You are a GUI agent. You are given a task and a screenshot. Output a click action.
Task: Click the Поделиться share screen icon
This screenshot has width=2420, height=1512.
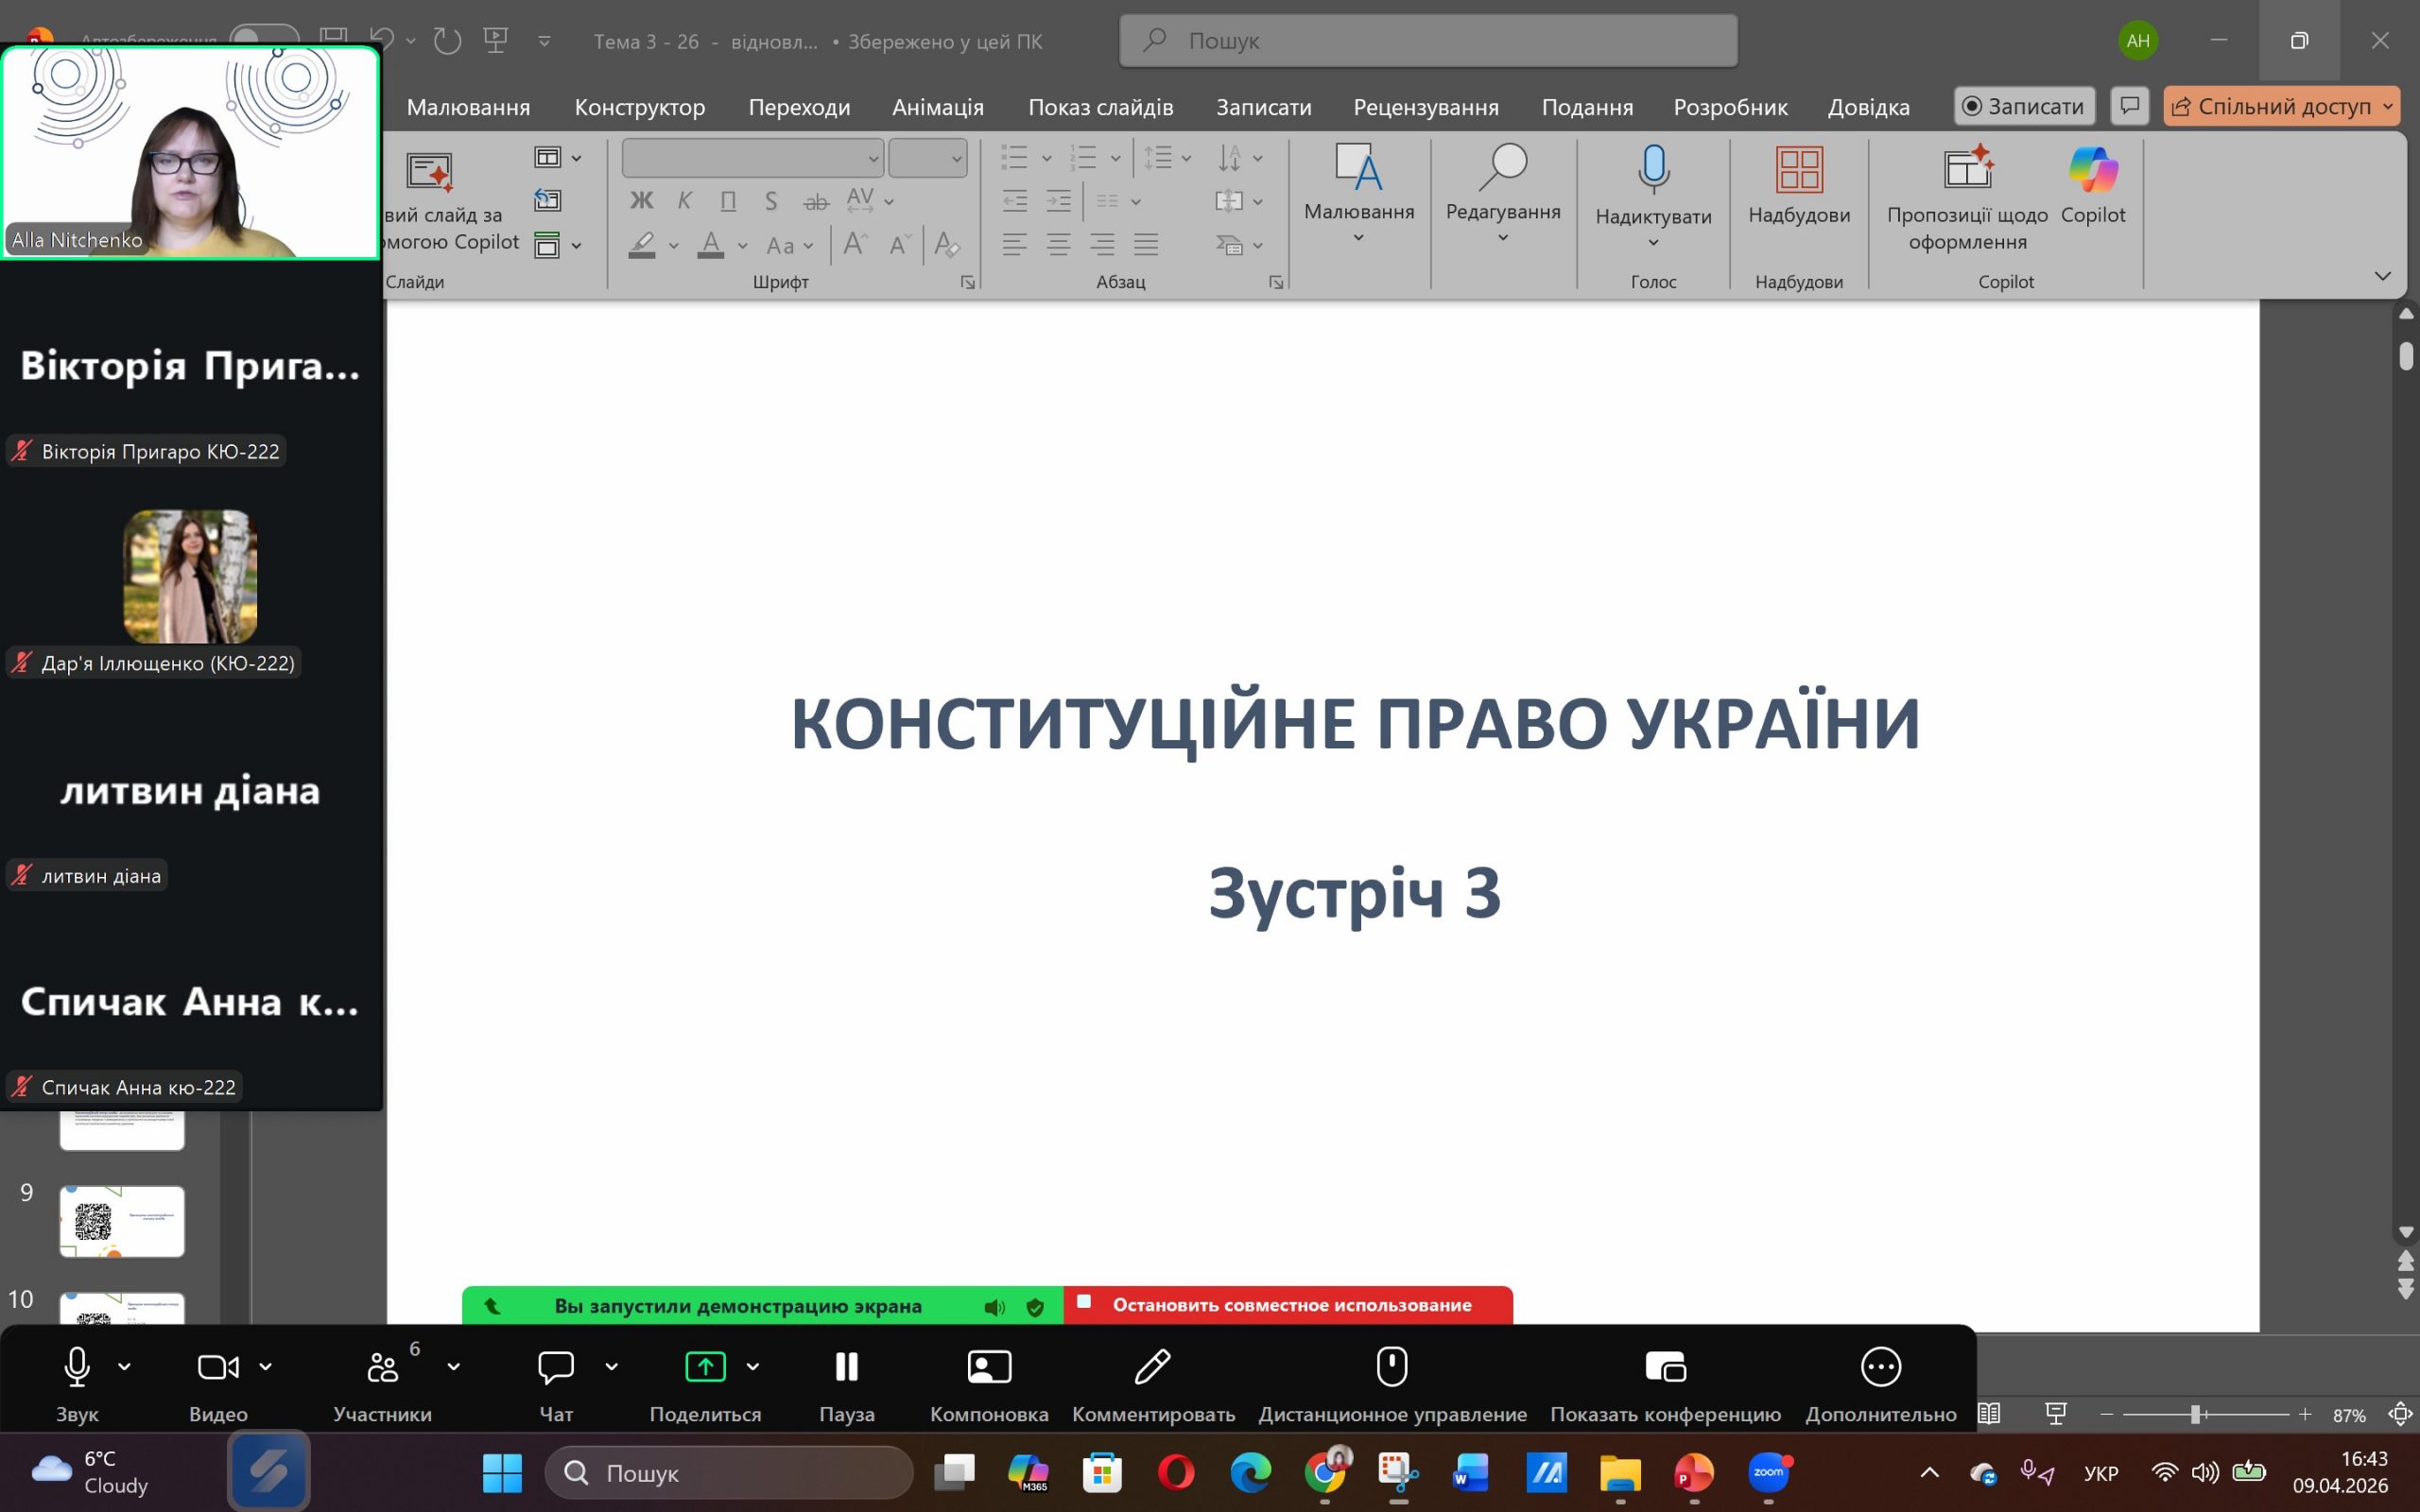705,1366
